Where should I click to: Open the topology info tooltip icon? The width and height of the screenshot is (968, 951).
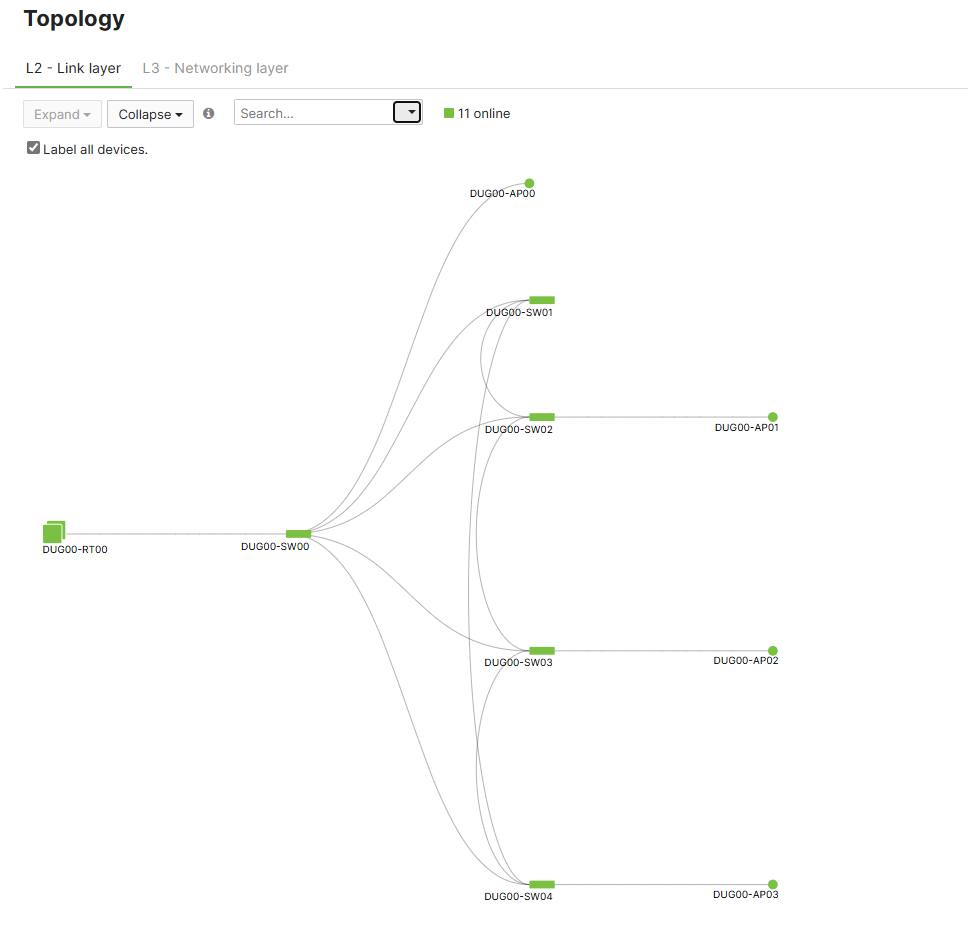(208, 113)
